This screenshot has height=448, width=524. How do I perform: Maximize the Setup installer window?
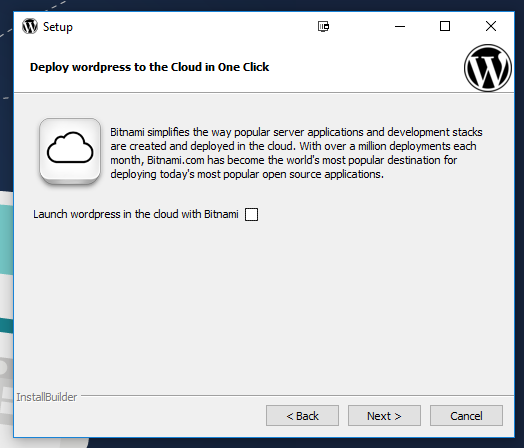(445, 26)
